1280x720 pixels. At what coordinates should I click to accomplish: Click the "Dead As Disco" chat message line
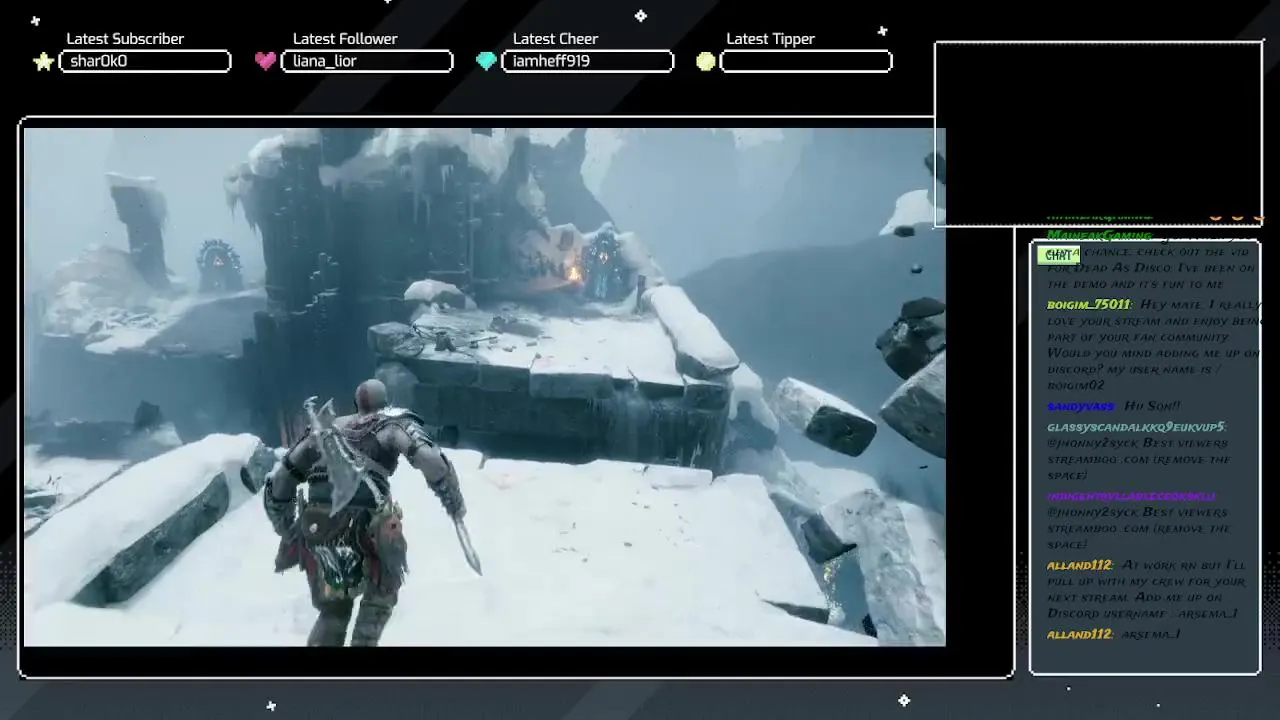(x=1151, y=268)
